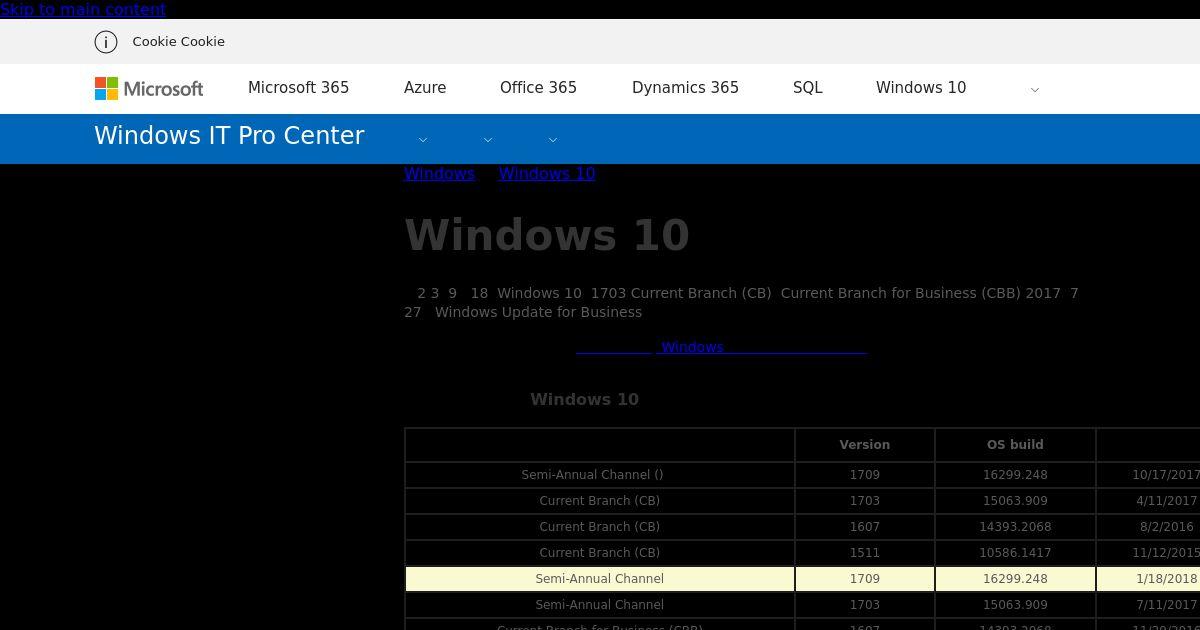Click OS build 10586.1417 cell
This screenshot has width=1200, height=630.
point(1015,553)
